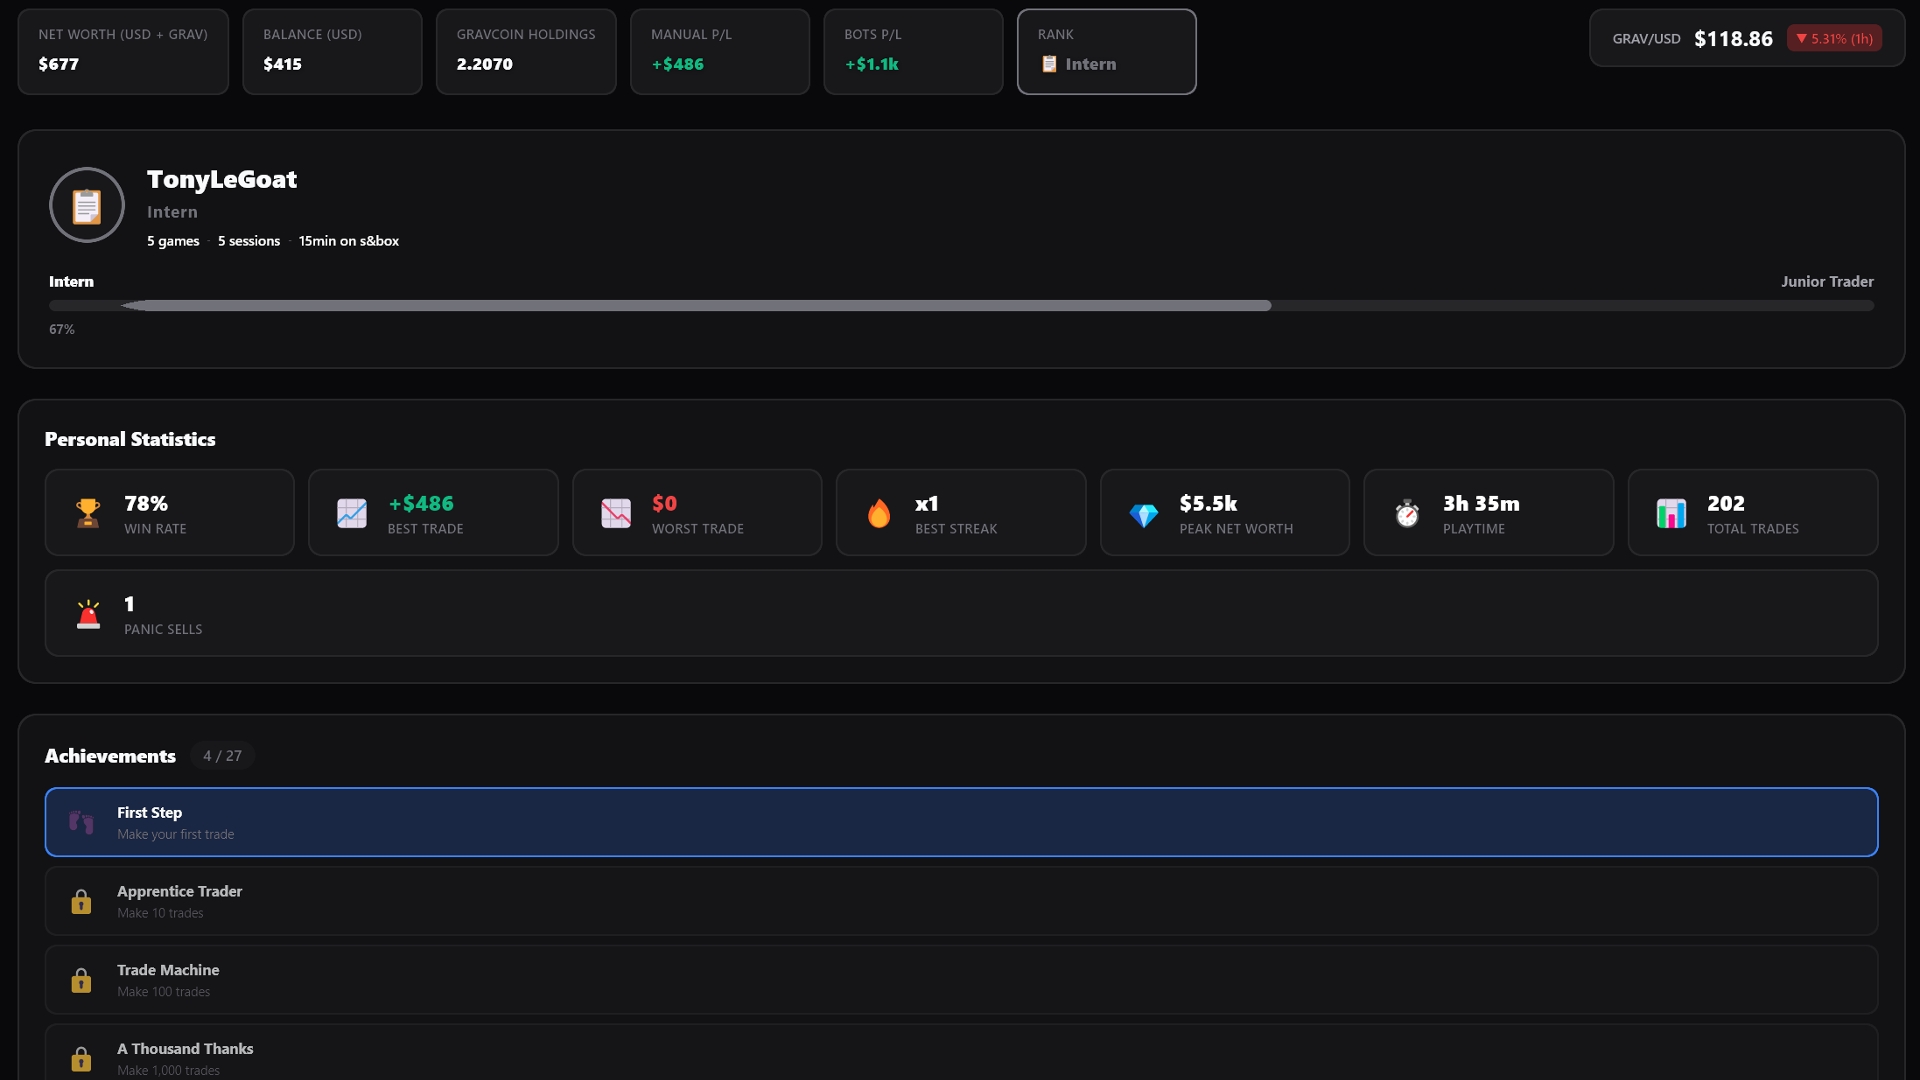Click the lock icon on Apprentice Trader

81,902
